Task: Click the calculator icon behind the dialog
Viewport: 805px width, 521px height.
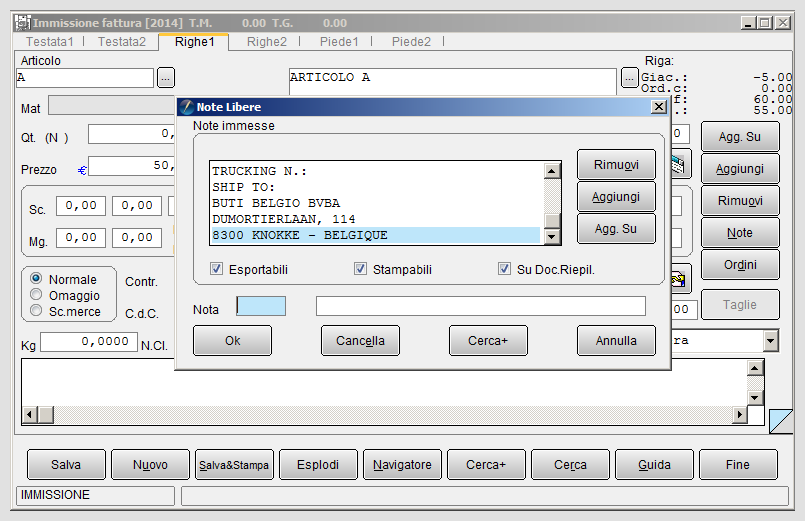Action: tap(678, 164)
